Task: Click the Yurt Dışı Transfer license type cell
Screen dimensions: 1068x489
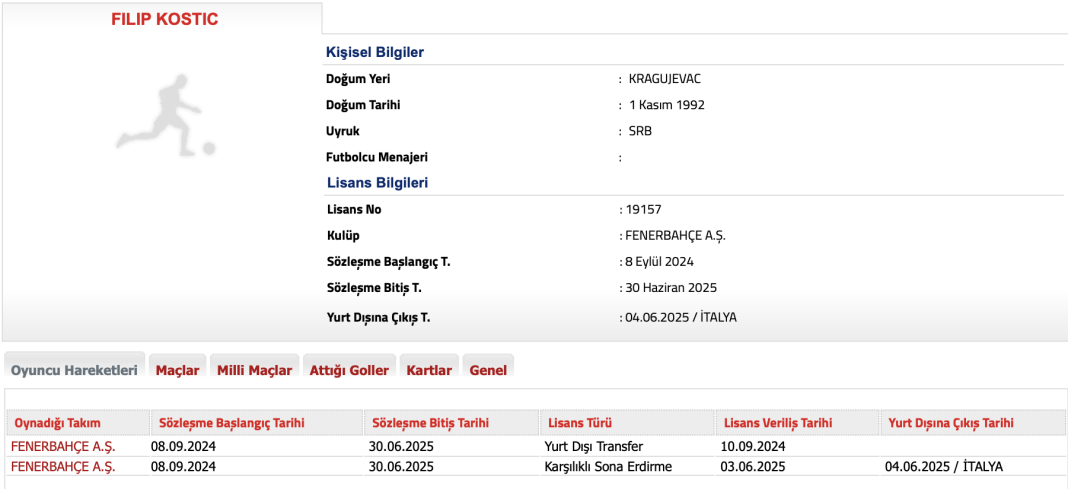Action: click(x=594, y=447)
